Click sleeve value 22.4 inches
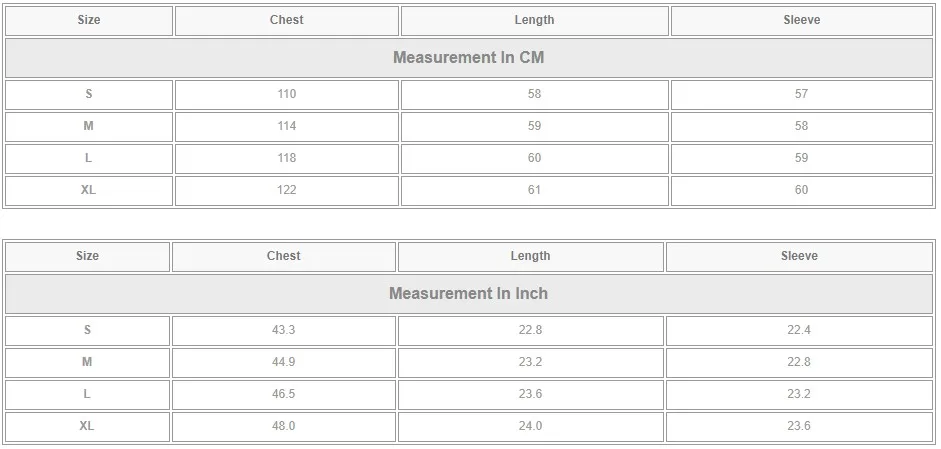The height and width of the screenshot is (449, 941). click(799, 330)
